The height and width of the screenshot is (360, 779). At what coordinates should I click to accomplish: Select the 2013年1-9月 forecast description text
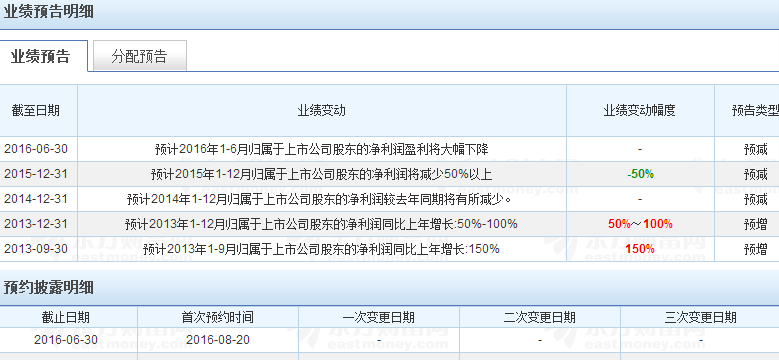[x=321, y=249]
